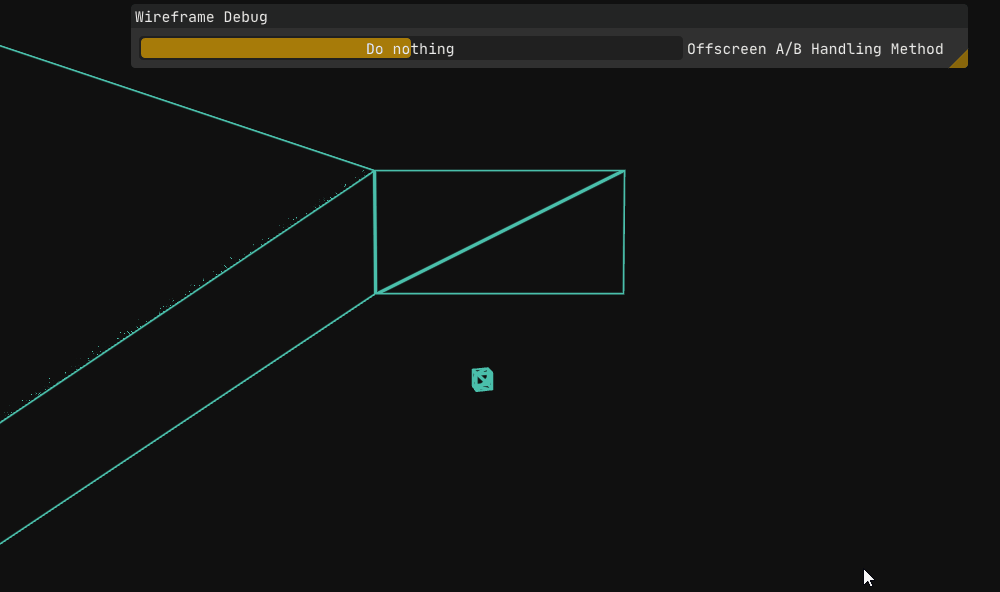Screen dimensions: 1000x592
Task: Click the small teal wireframe cube
Action: [x=482, y=379]
